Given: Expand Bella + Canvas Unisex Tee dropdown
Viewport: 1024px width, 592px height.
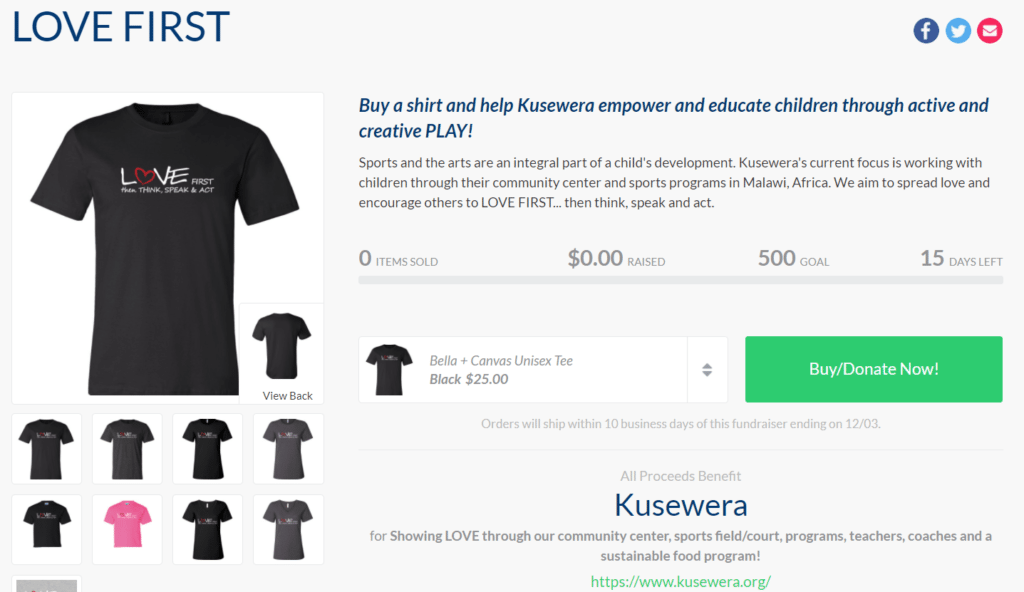Looking at the screenshot, I should pos(543,370).
